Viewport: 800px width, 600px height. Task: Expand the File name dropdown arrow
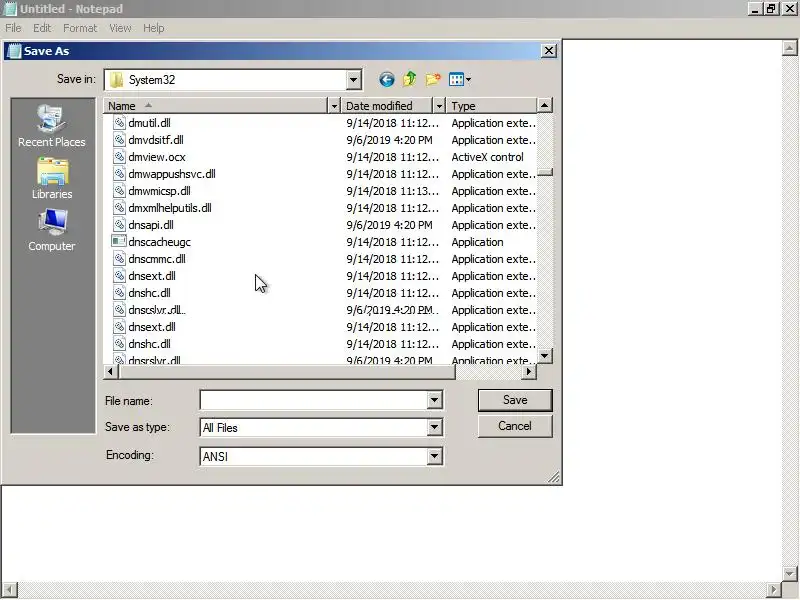[434, 400]
